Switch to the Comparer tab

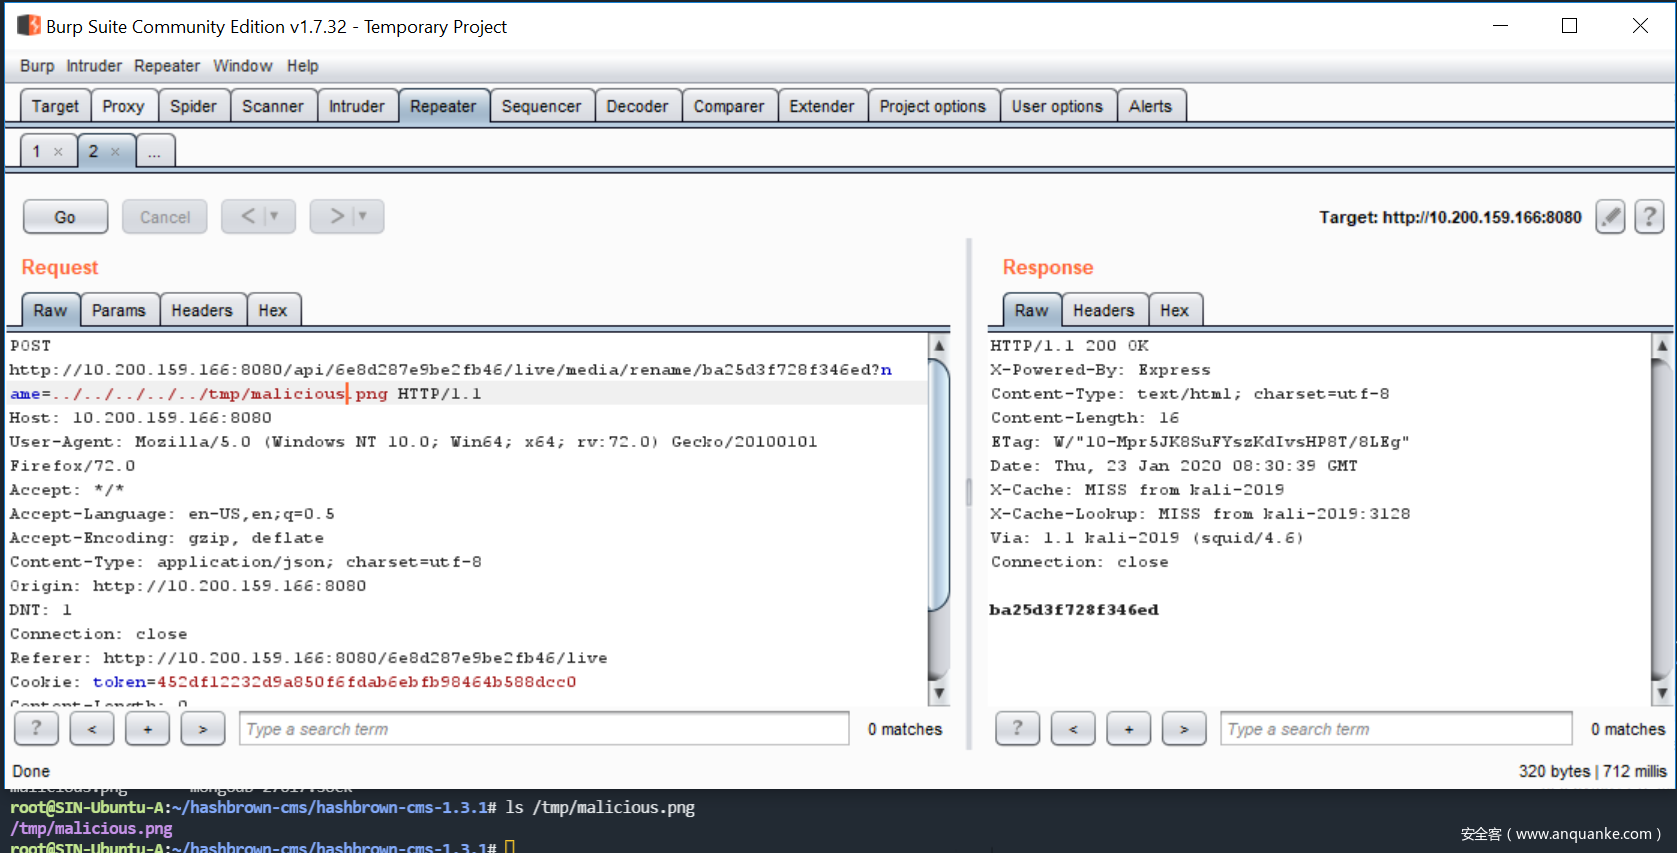[x=729, y=106]
